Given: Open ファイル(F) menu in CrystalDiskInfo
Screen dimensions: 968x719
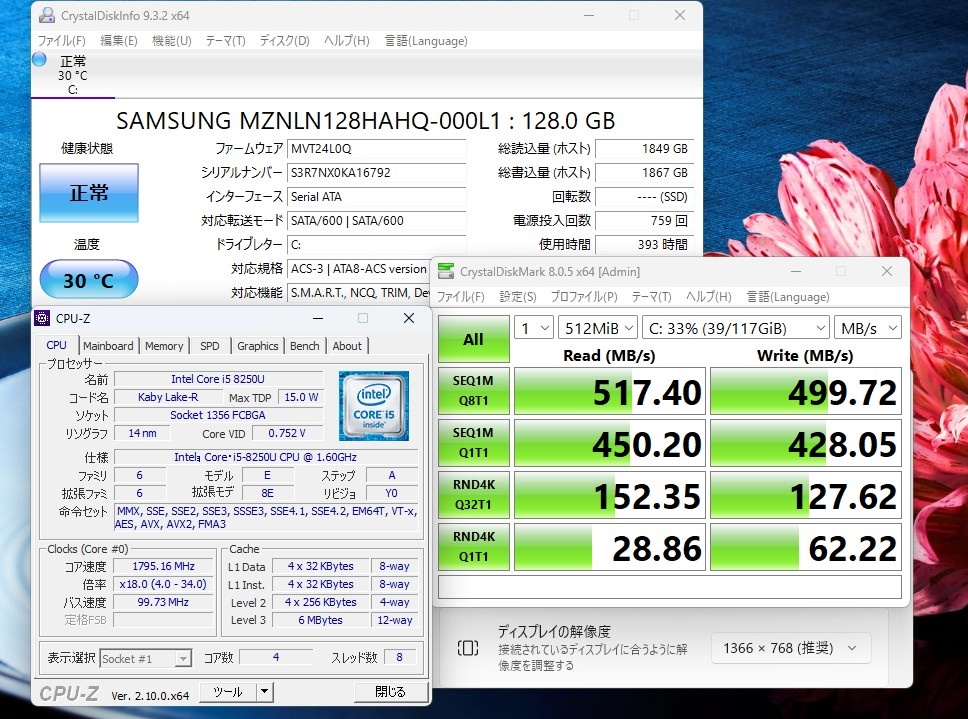Looking at the screenshot, I should 61,41.
